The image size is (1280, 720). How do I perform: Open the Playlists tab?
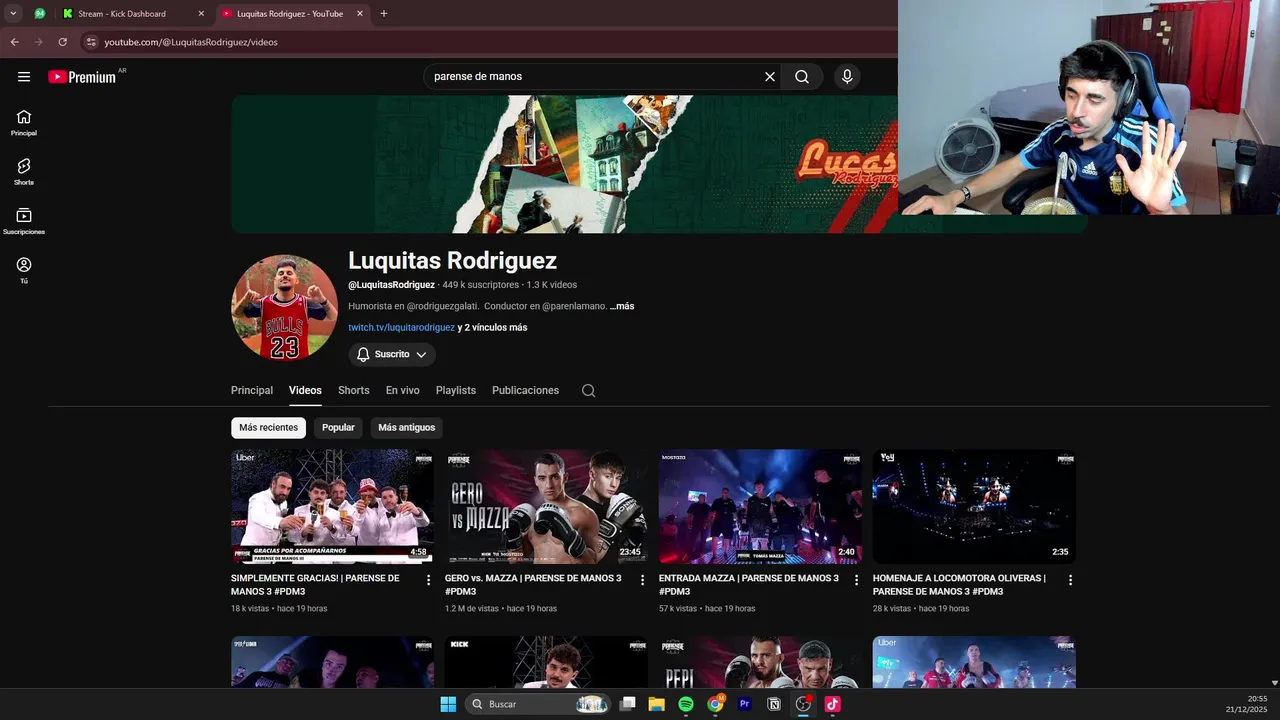click(x=456, y=390)
